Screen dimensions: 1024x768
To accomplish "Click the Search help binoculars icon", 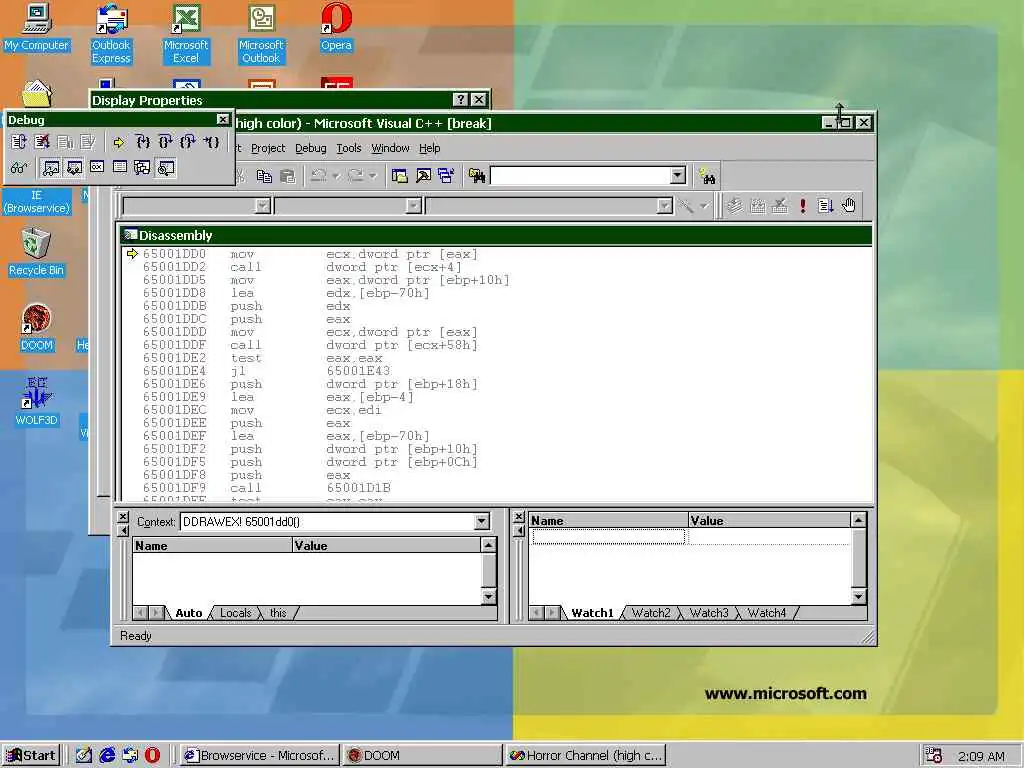I will pyautogui.click(x=707, y=176).
